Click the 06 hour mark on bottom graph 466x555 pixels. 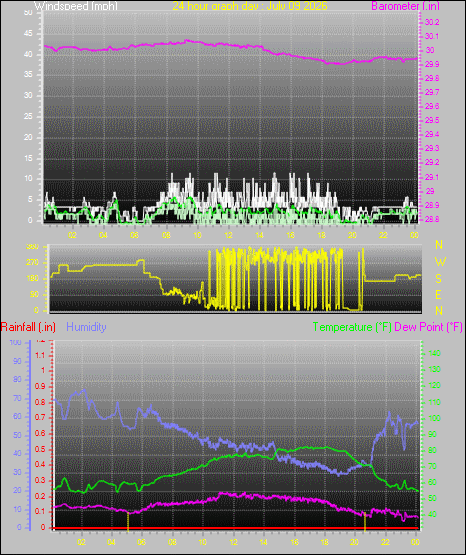141,542
